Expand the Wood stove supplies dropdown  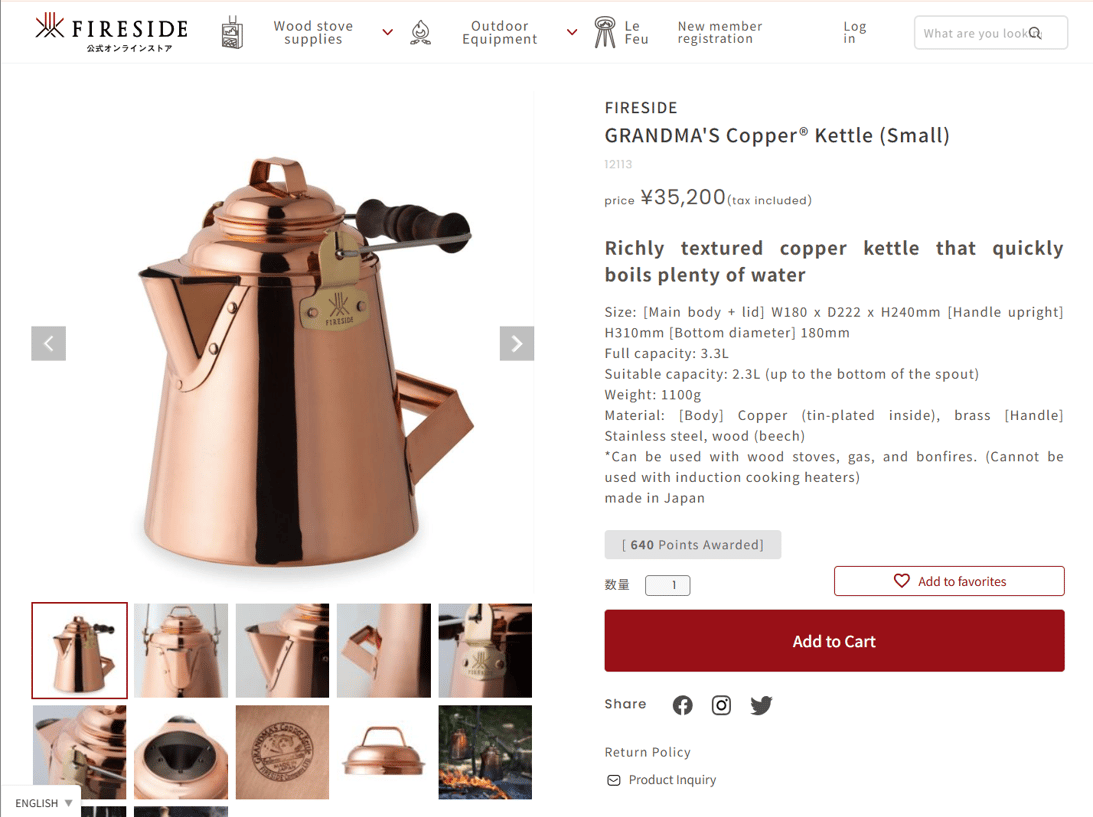[x=388, y=32]
